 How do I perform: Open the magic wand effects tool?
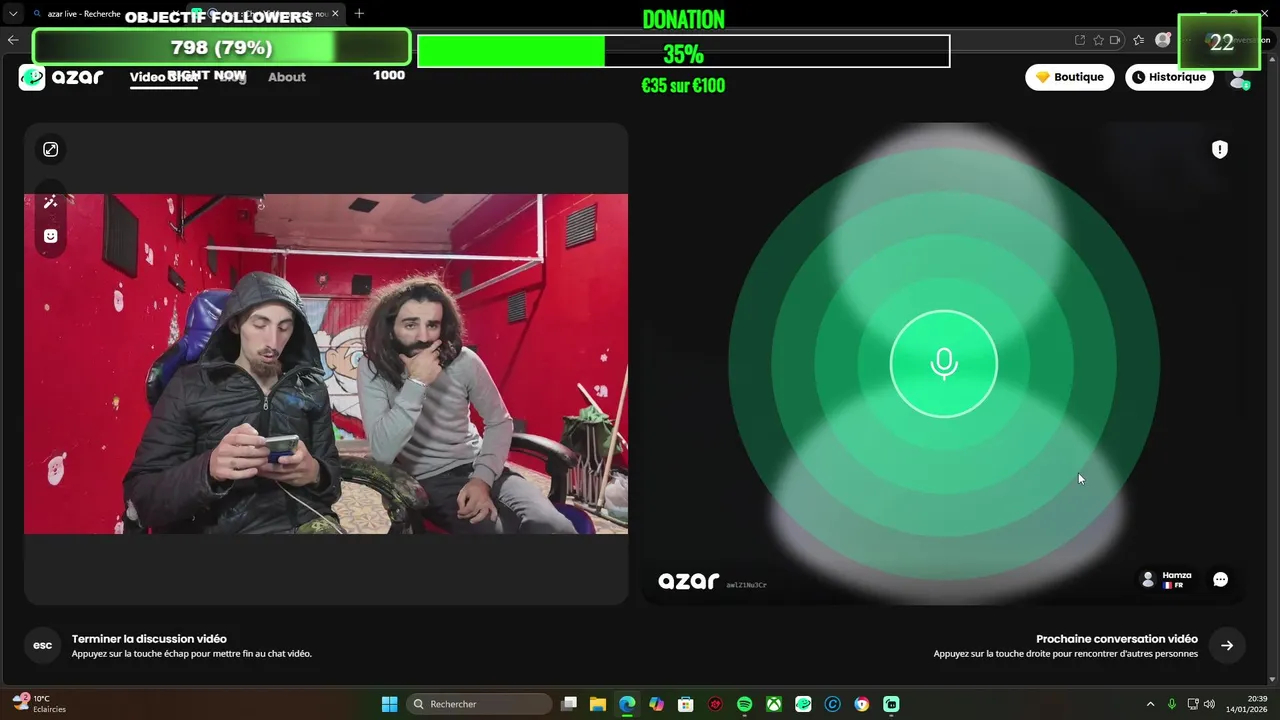50,202
